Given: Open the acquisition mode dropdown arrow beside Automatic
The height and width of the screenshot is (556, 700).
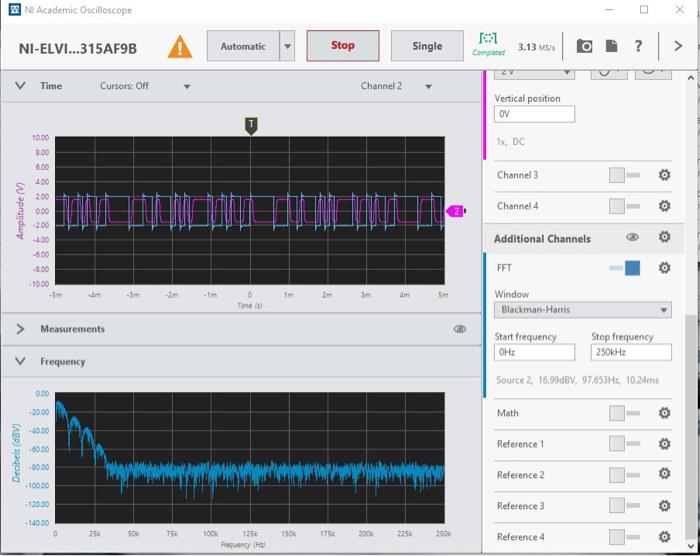Looking at the screenshot, I should click(288, 46).
